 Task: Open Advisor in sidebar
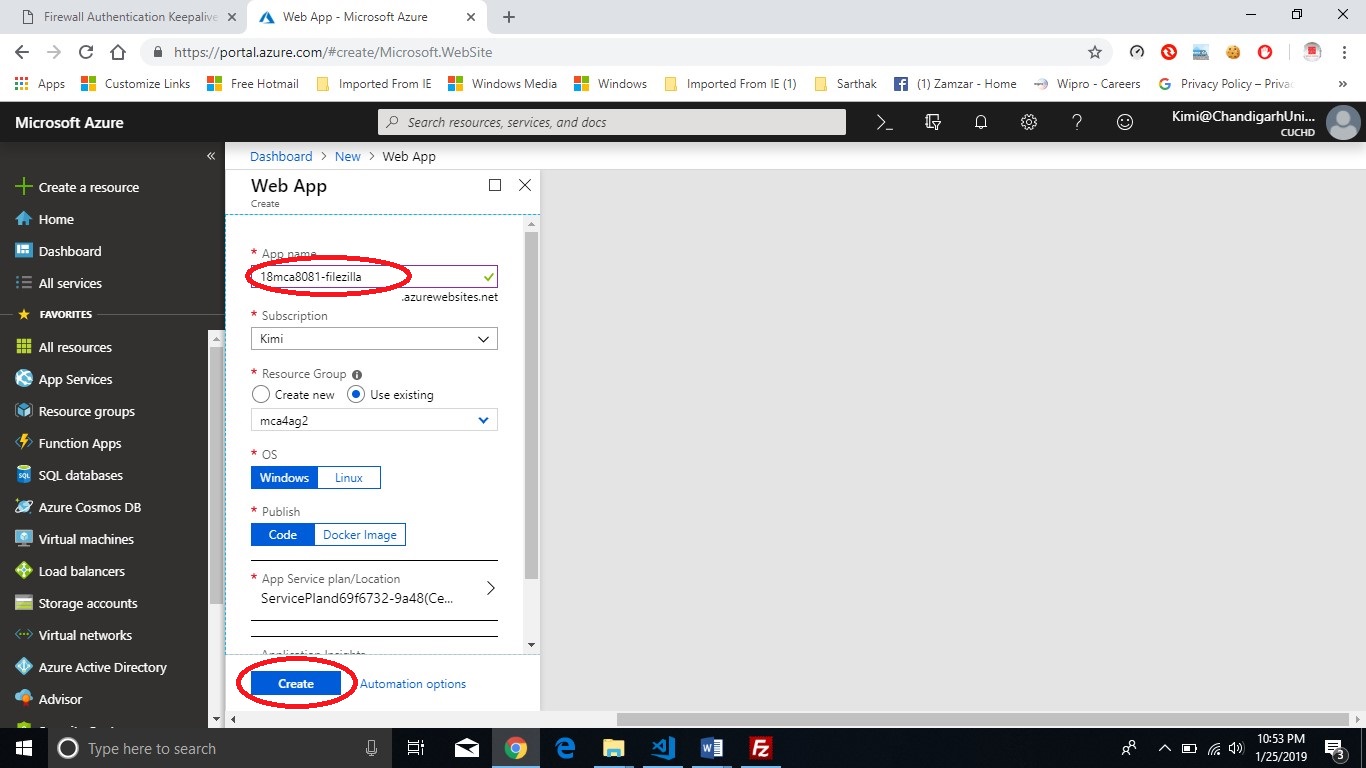tap(49, 699)
